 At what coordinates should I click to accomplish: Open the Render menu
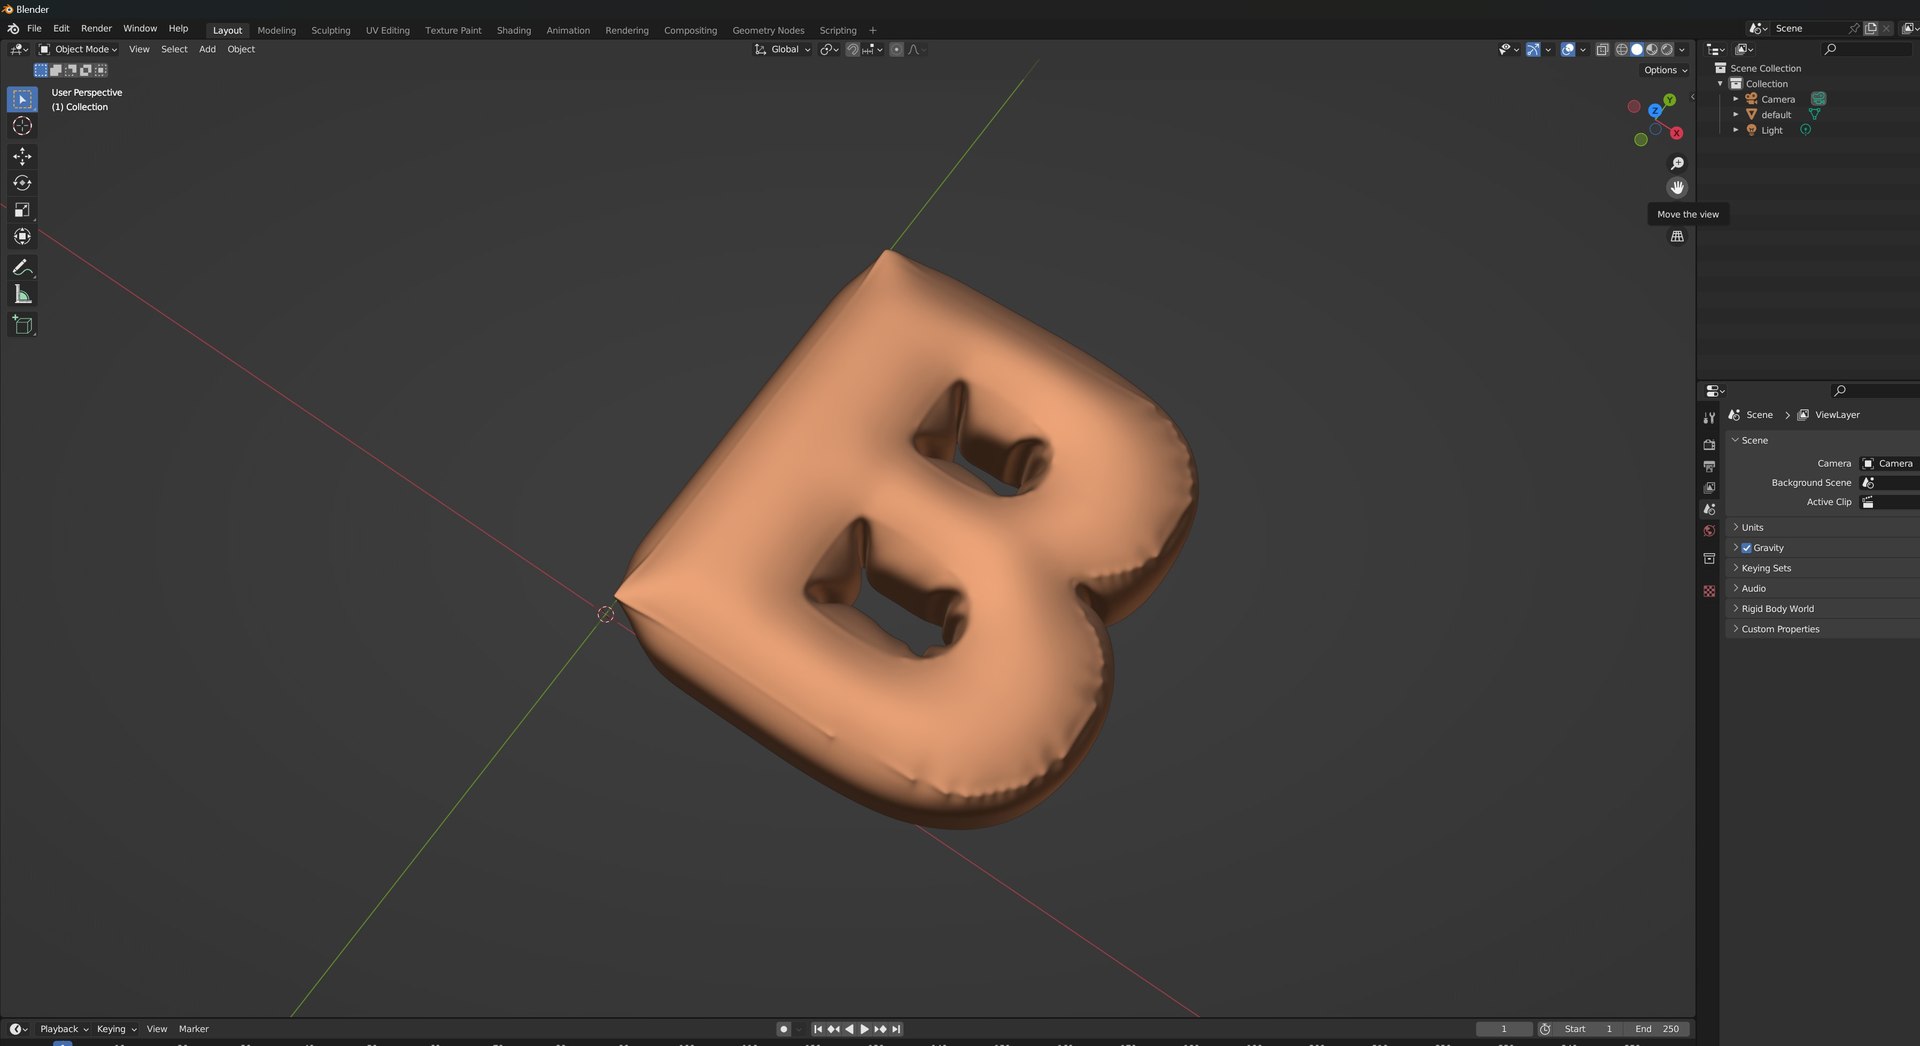point(96,28)
